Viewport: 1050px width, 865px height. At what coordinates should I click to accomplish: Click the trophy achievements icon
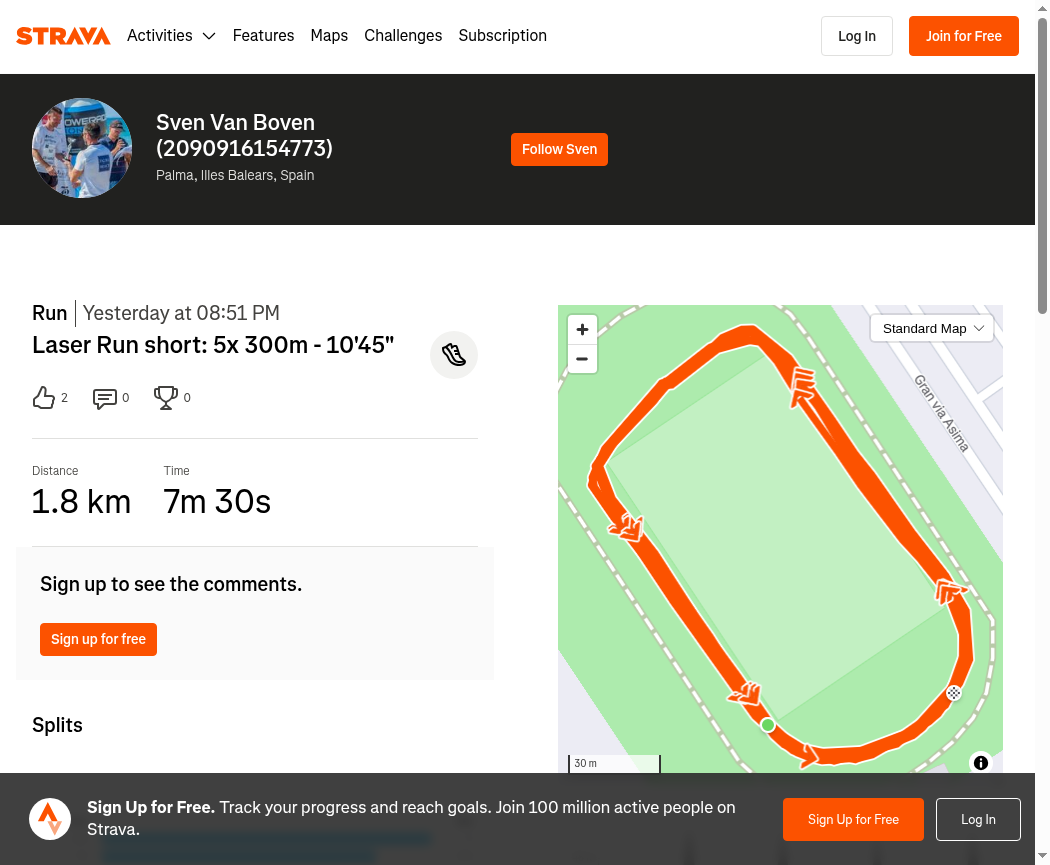point(165,398)
